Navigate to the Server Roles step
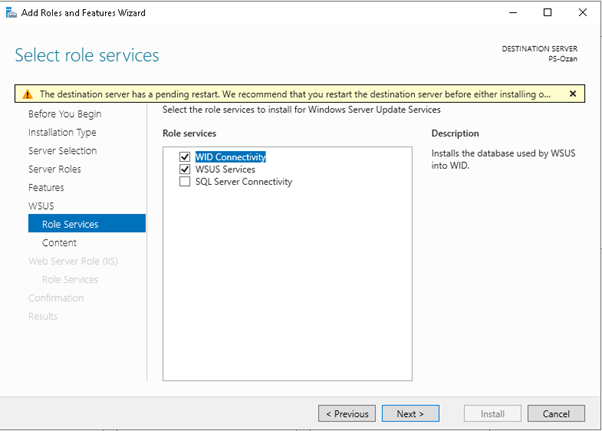 point(54,169)
